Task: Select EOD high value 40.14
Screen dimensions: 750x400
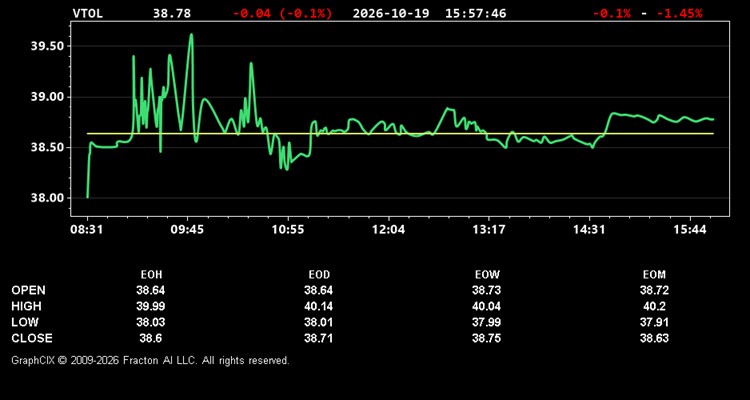Action: 319,306
